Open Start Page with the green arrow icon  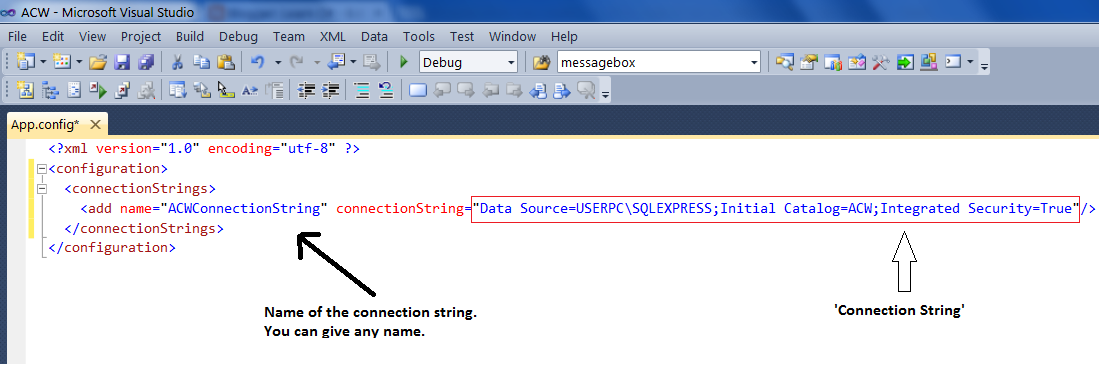click(x=905, y=62)
